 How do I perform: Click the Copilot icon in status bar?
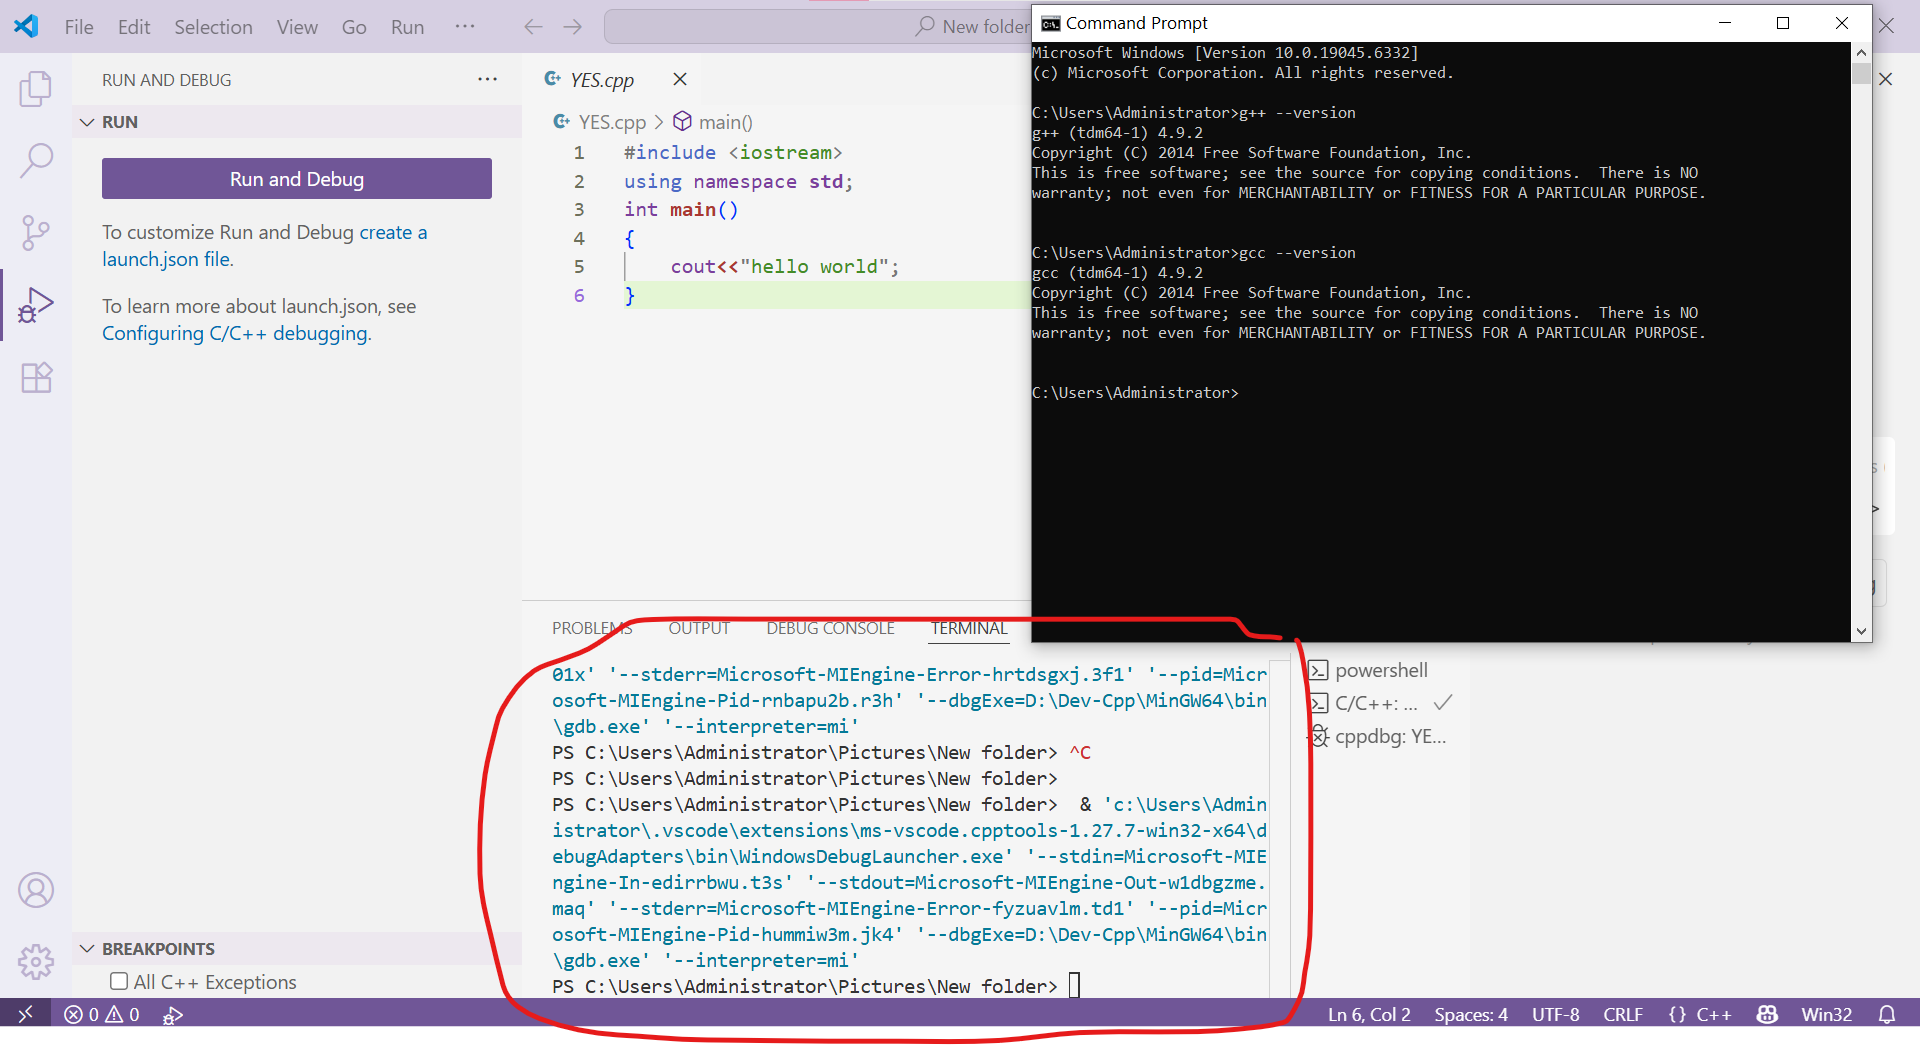[x=1767, y=1014]
